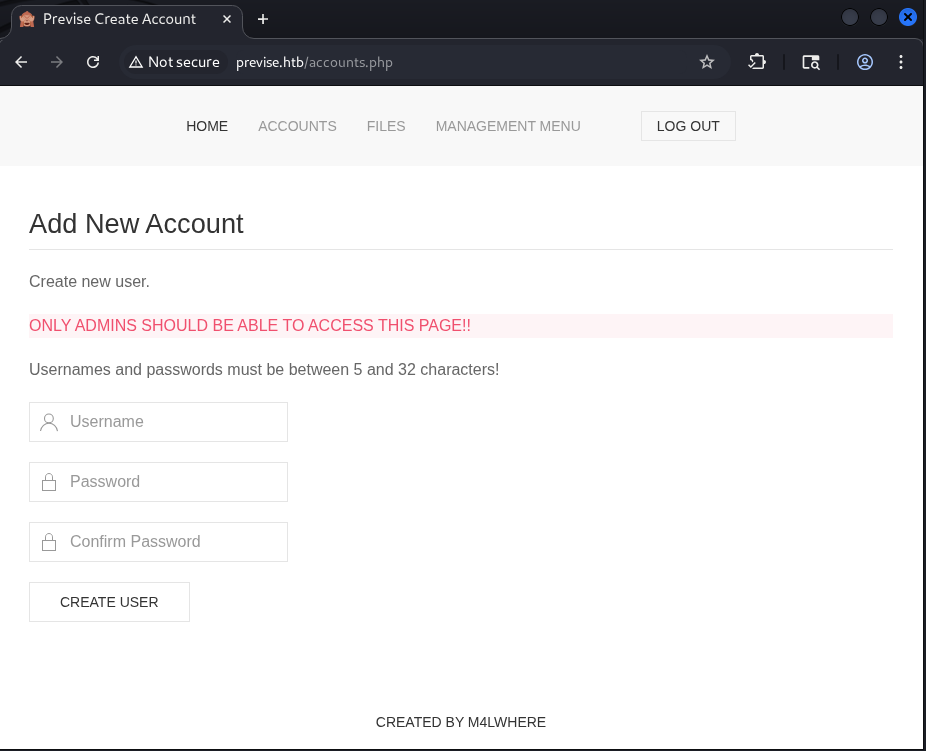Switch to the HOME navigation tab
Viewport: 926px width, 751px height.
tap(207, 126)
